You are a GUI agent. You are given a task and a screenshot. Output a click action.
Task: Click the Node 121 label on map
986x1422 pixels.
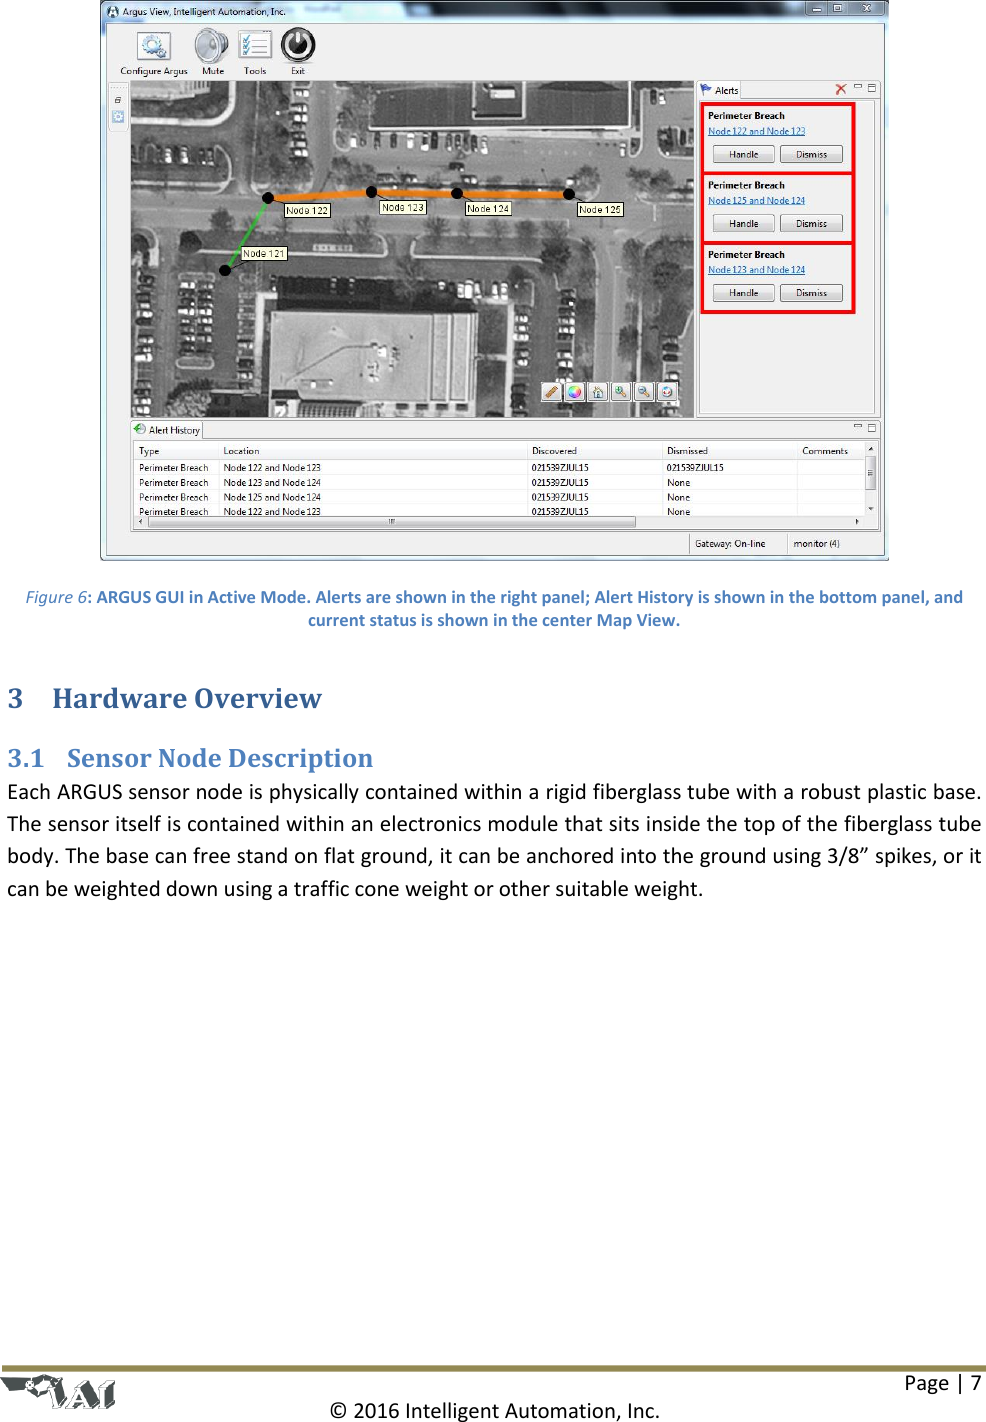(x=264, y=254)
